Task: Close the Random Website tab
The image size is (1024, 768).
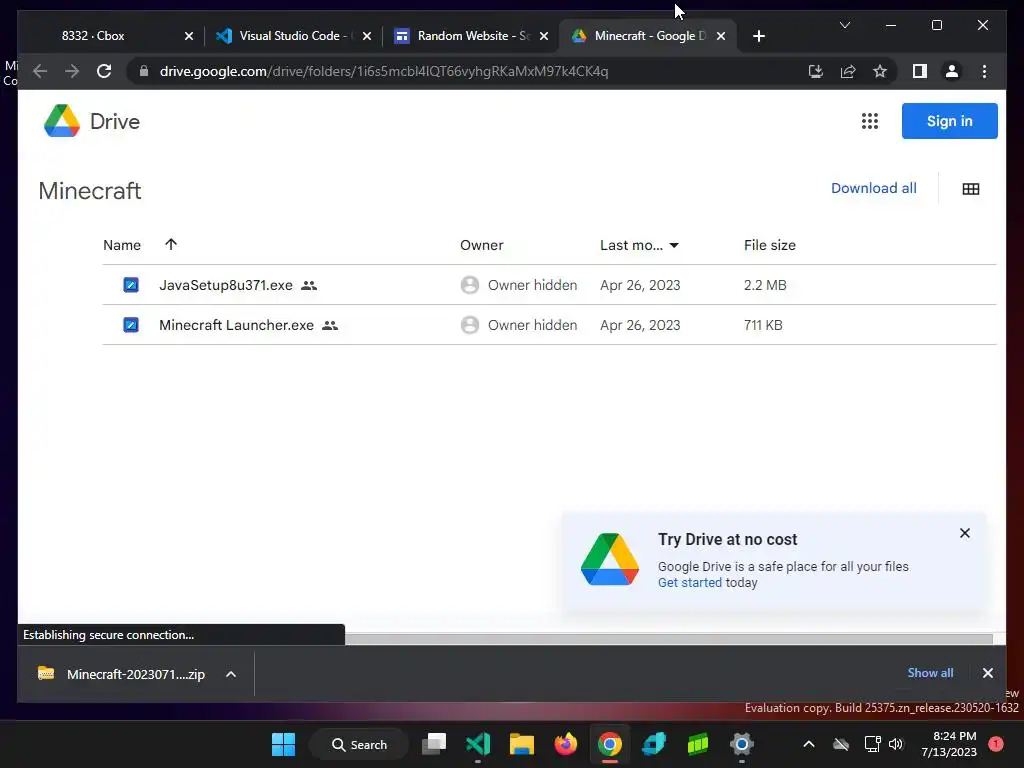Action: (543, 36)
